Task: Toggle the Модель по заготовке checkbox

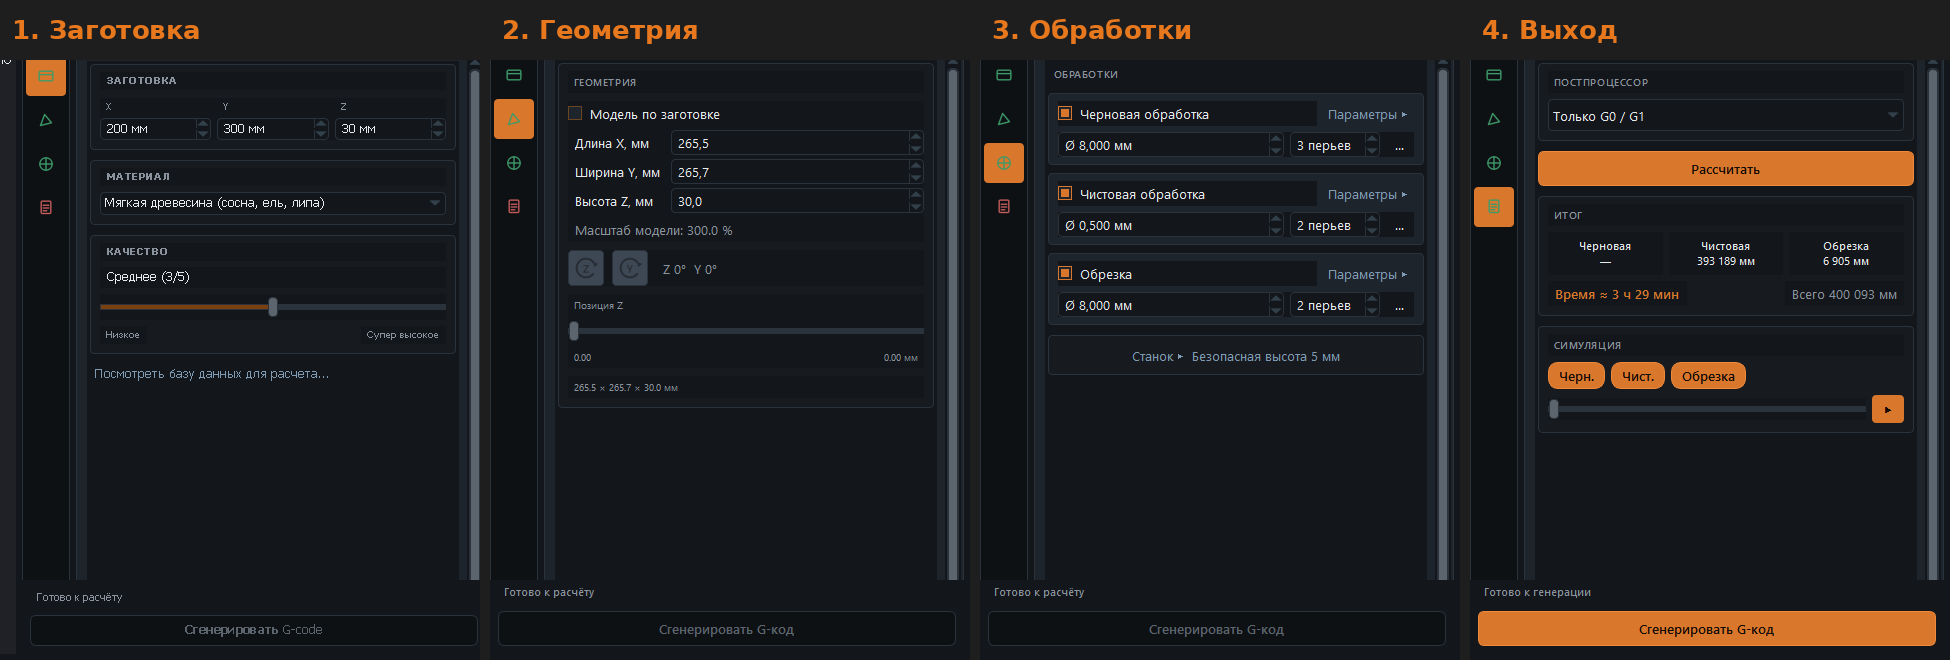Action: 575,114
